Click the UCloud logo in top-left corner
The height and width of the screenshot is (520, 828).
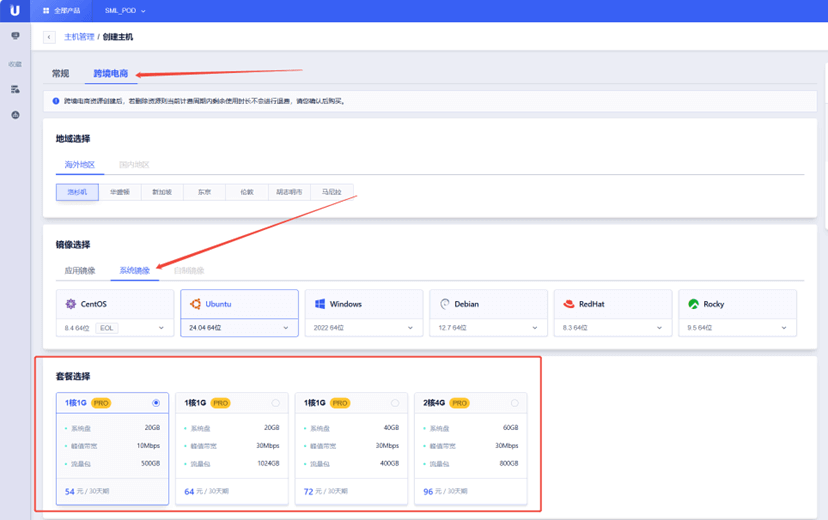[x=14, y=10]
